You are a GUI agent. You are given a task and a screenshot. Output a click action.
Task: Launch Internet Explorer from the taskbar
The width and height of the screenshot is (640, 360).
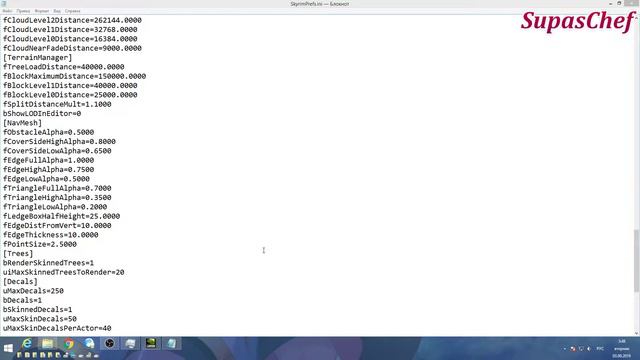(27, 344)
